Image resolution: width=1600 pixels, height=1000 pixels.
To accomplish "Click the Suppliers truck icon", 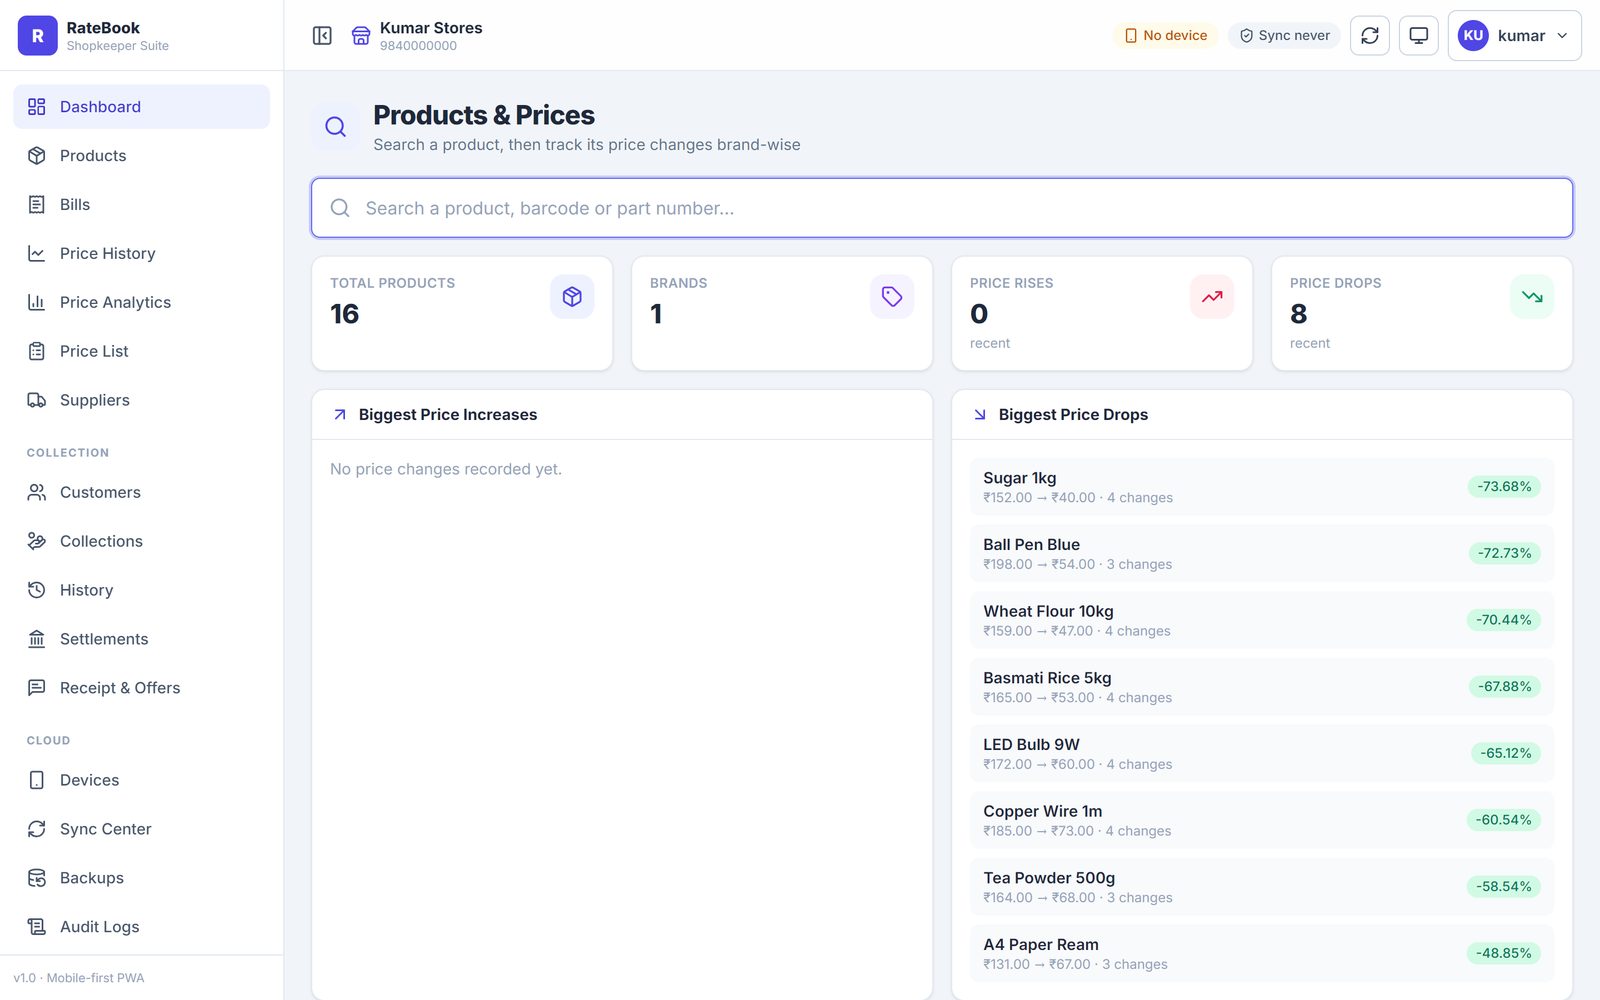I will [37, 401].
